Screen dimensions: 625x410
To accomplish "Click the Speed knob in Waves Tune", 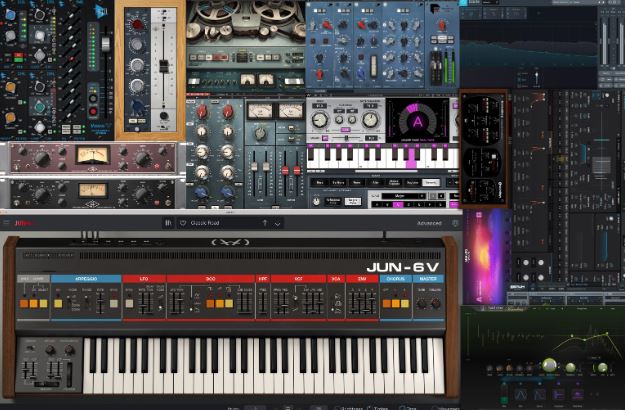I will point(320,120).
